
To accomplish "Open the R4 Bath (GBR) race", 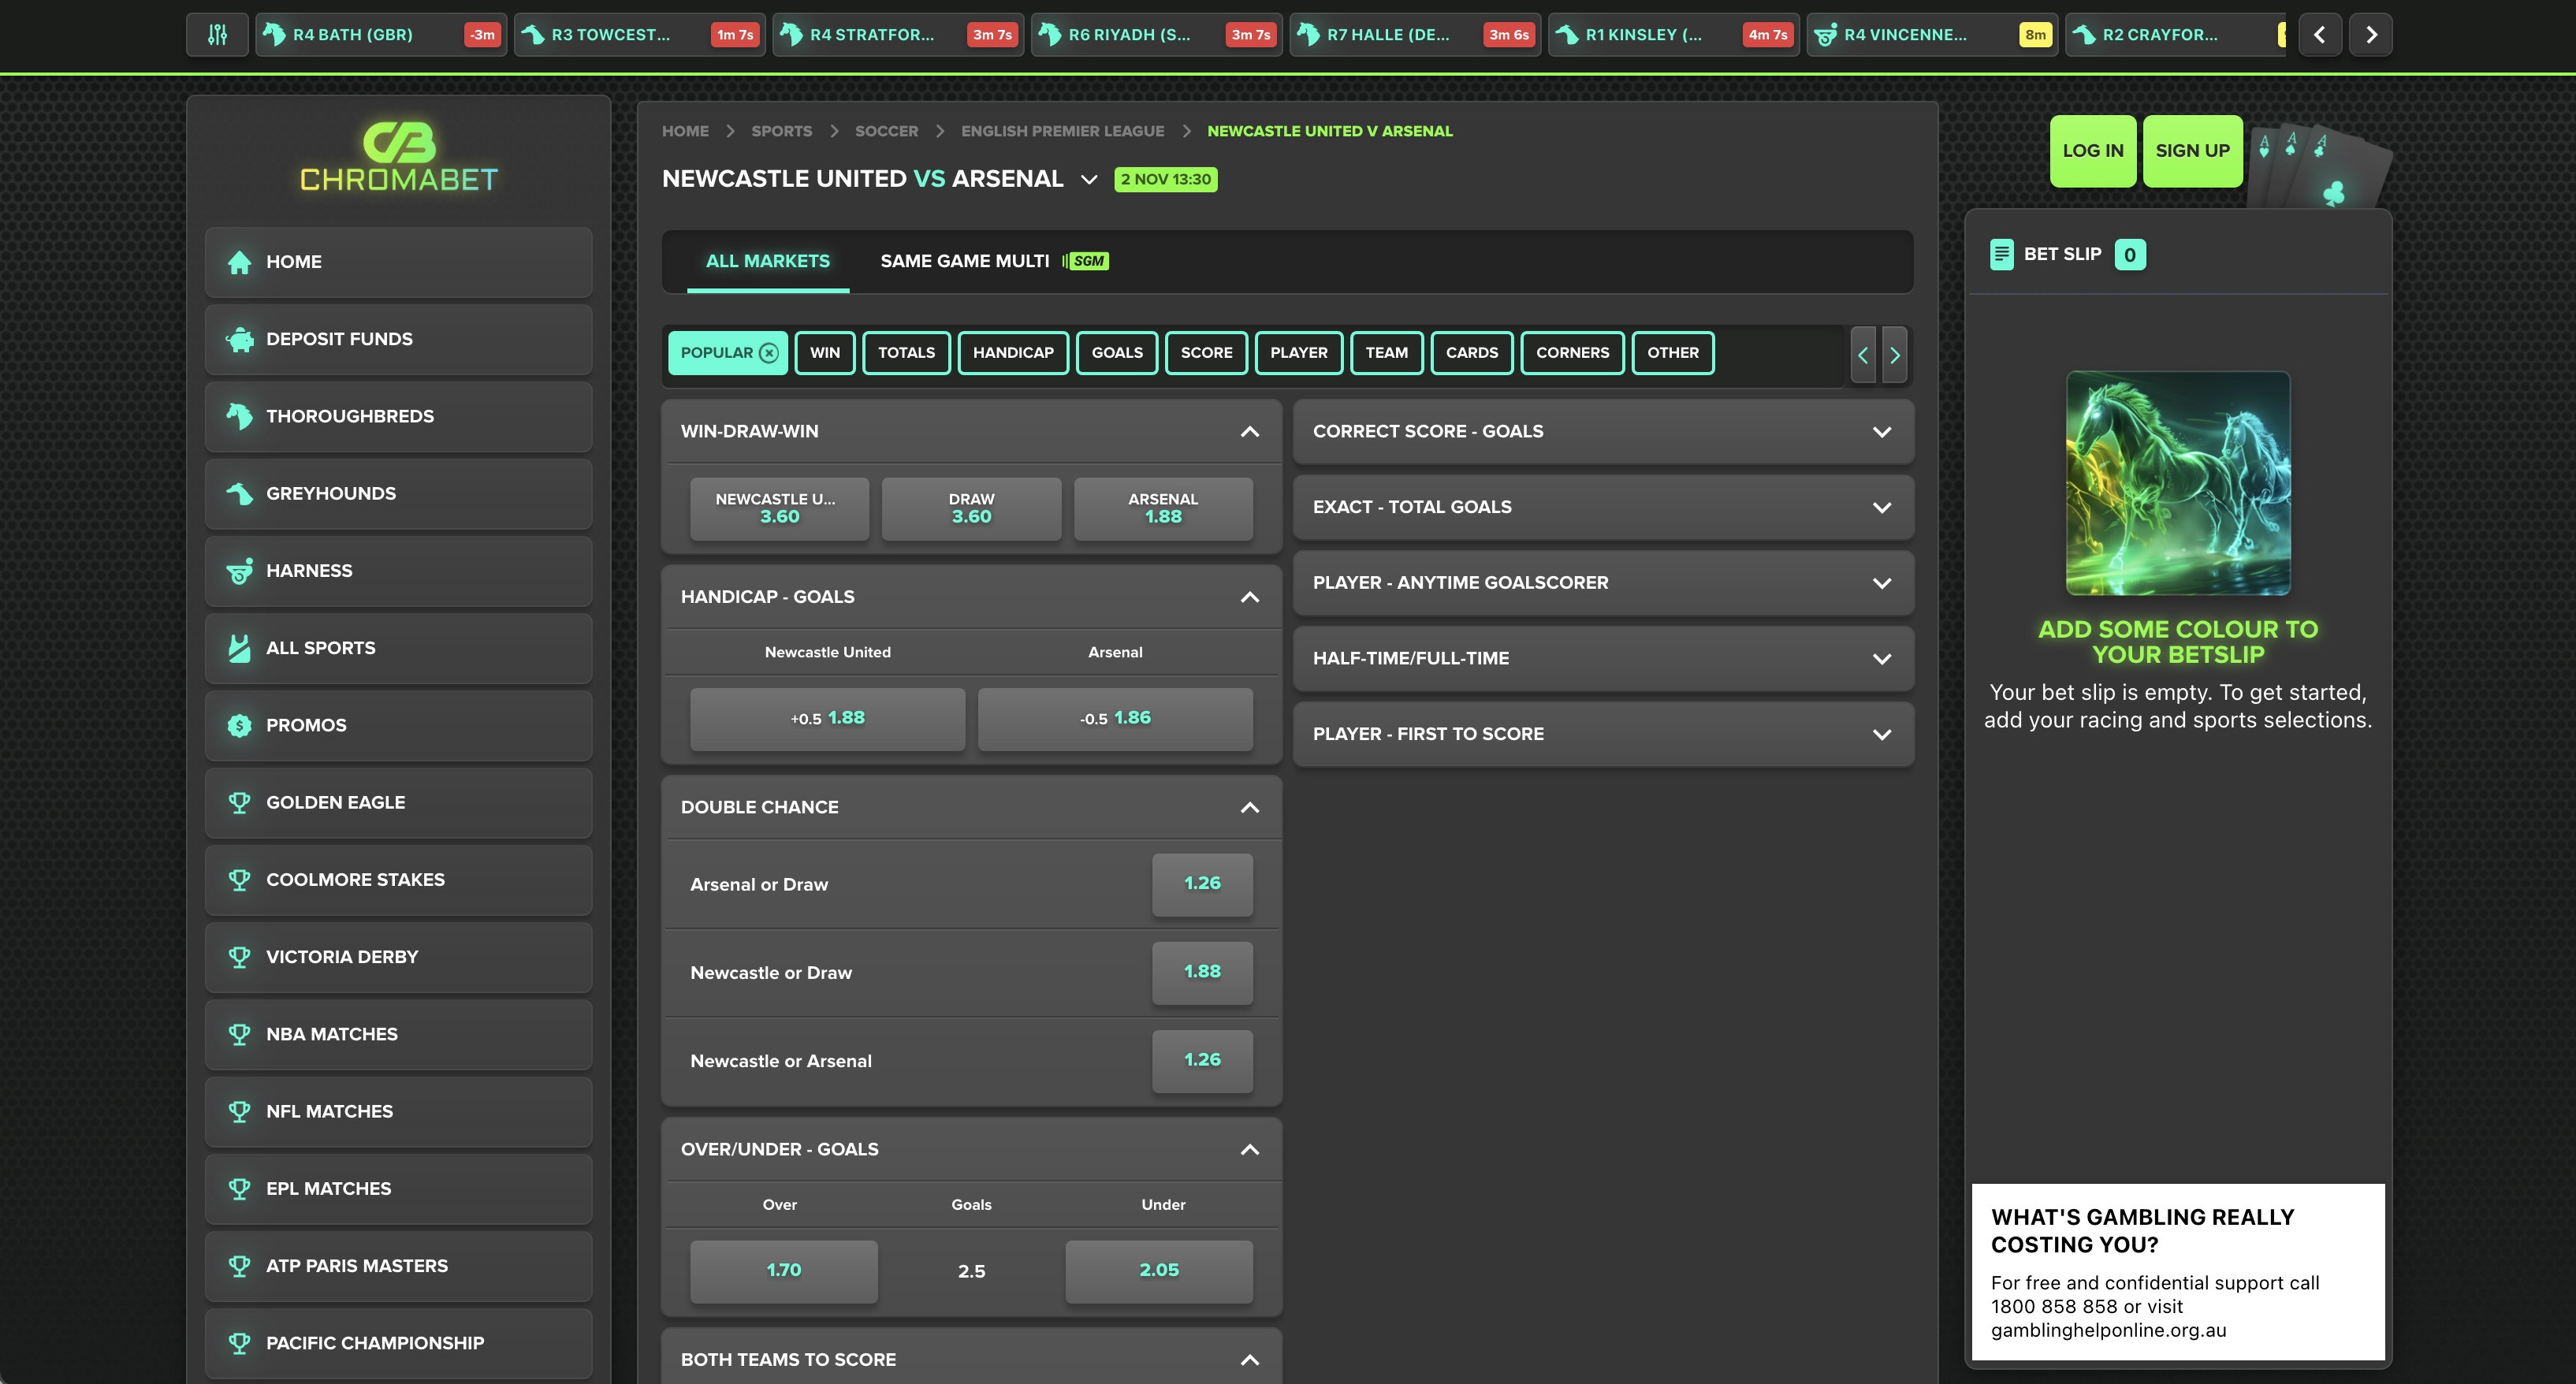I will tap(381, 35).
